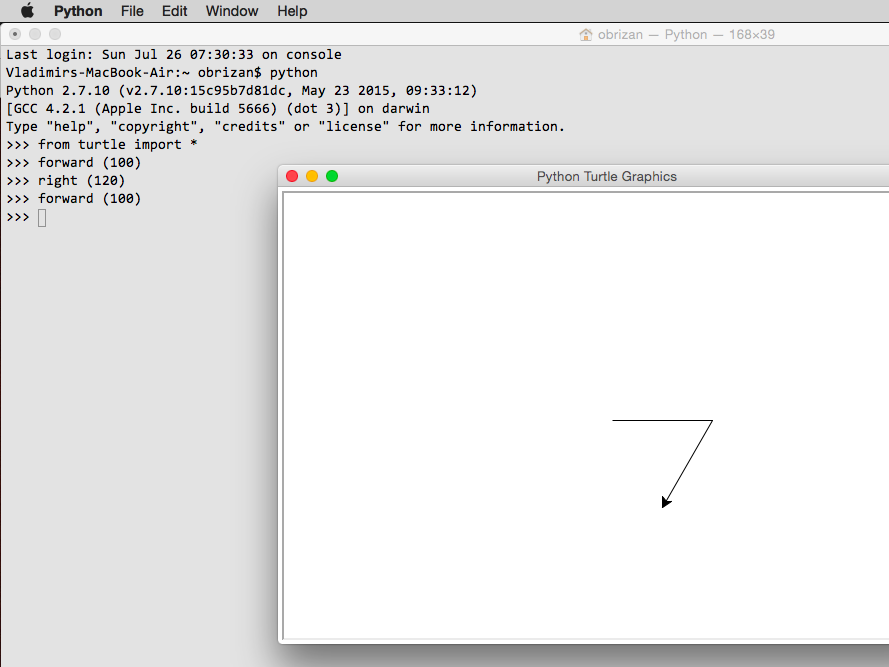
Task: Click the terminal prompt cursor block
Action: (x=42, y=218)
